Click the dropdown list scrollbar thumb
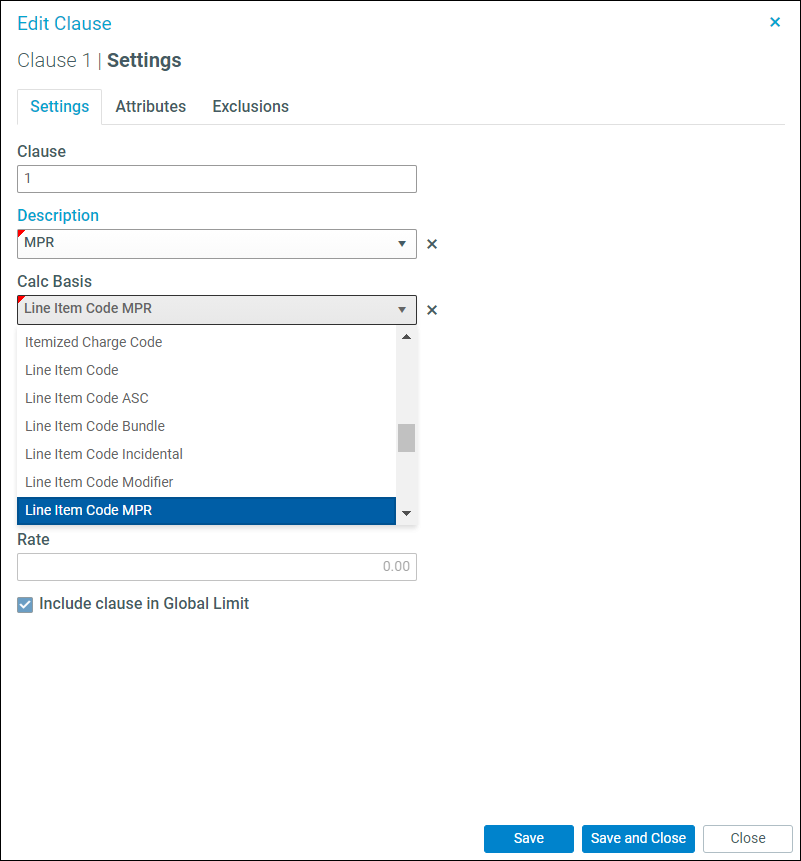 [x=406, y=438]
